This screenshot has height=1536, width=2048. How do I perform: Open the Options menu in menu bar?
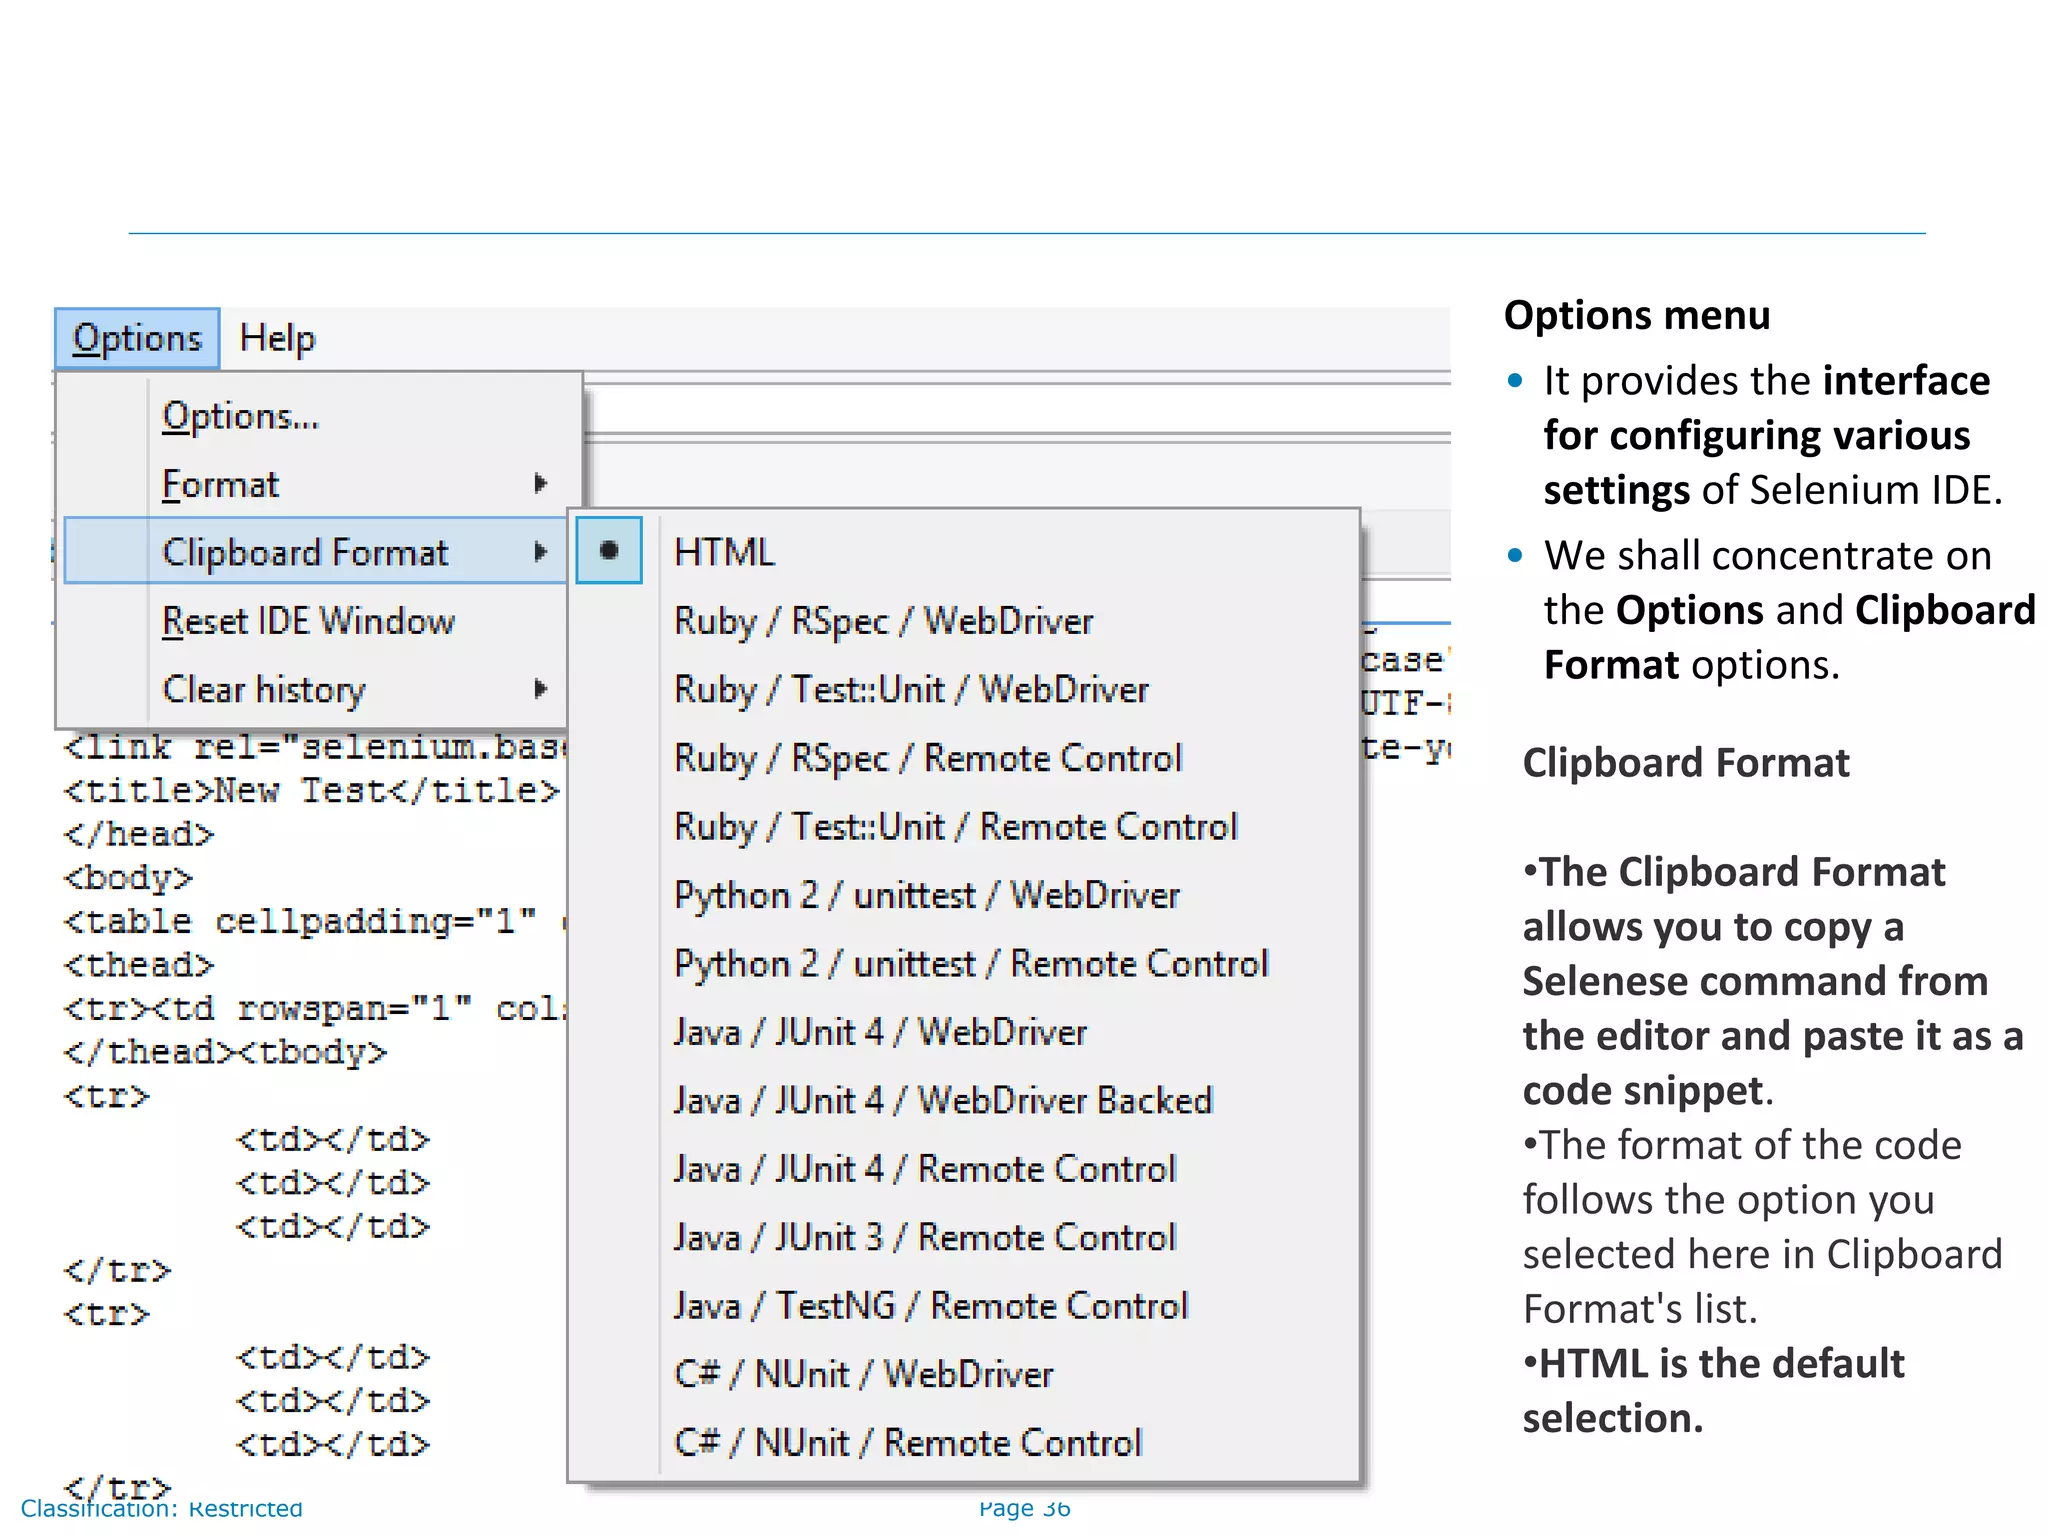(137, 339)
